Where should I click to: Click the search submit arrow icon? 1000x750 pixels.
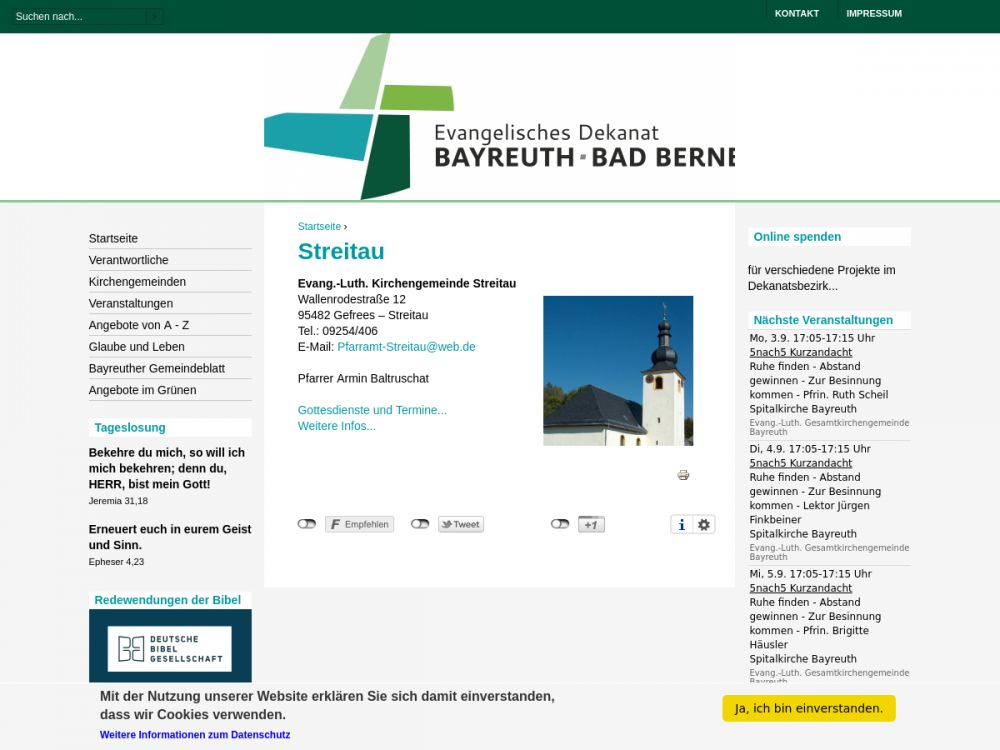[x=154, y=16]
